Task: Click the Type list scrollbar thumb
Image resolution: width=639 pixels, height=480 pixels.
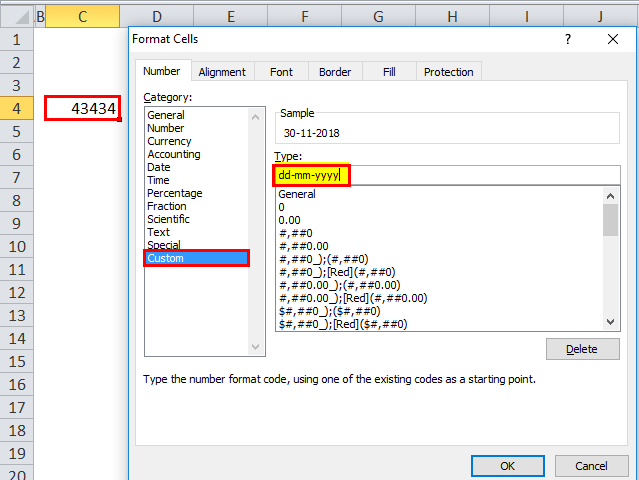Action: pos(610,220)
